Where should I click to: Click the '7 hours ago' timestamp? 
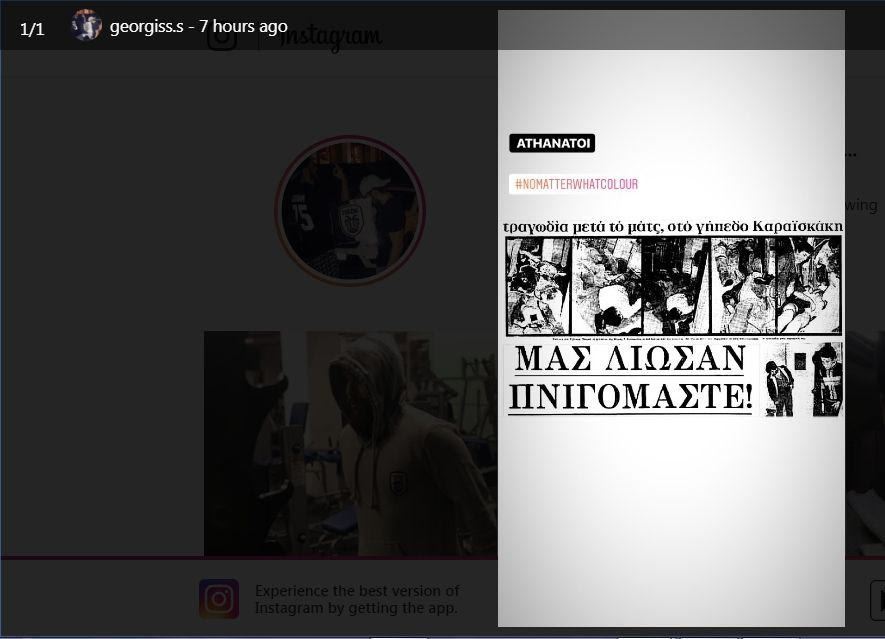[243, 27]
